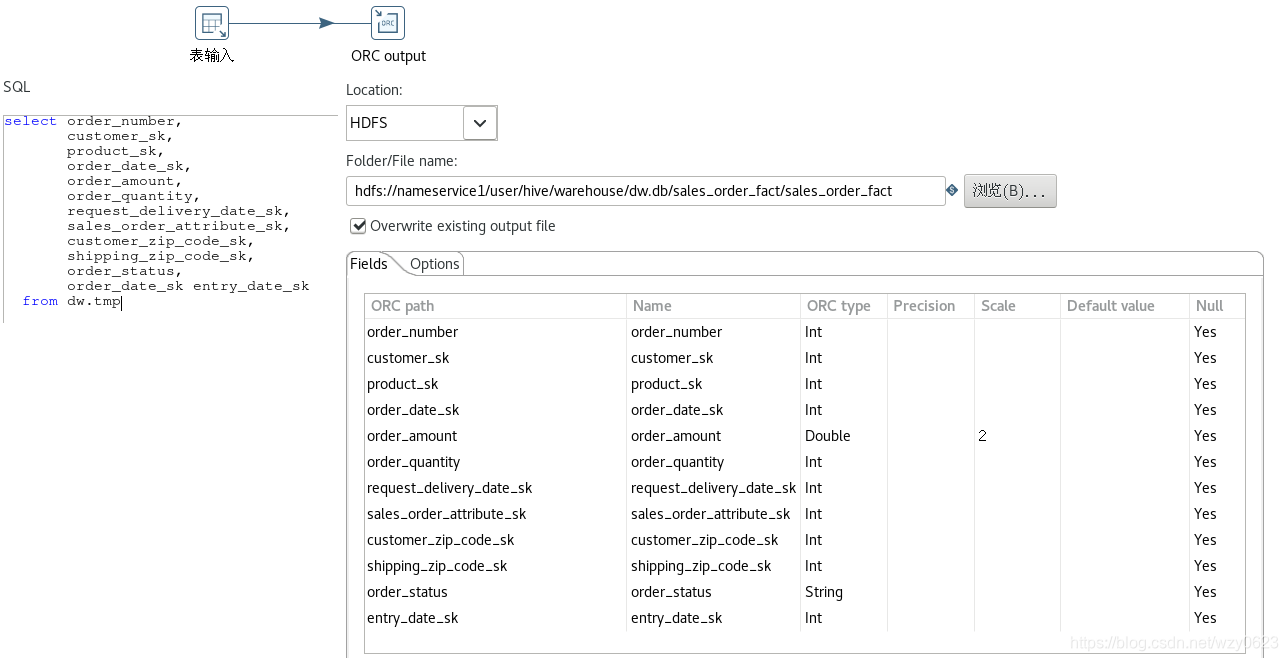Screen dimensions: 1288x661
Task: Switch to the Options tab
Action: (x=435, y=264)
